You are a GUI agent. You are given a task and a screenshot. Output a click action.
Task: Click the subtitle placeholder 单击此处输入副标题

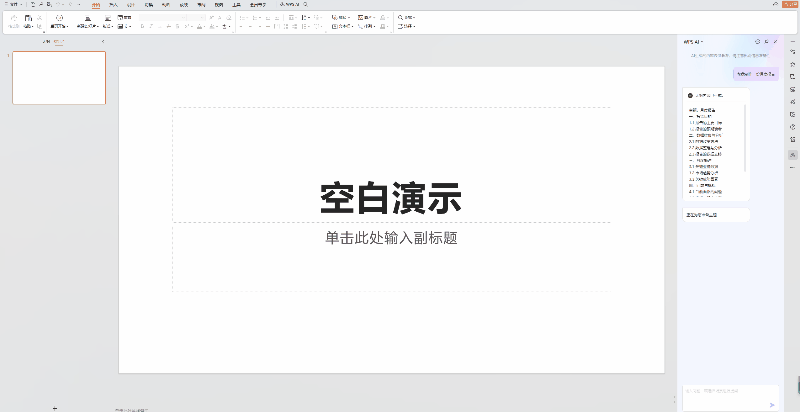pos(391,238)
